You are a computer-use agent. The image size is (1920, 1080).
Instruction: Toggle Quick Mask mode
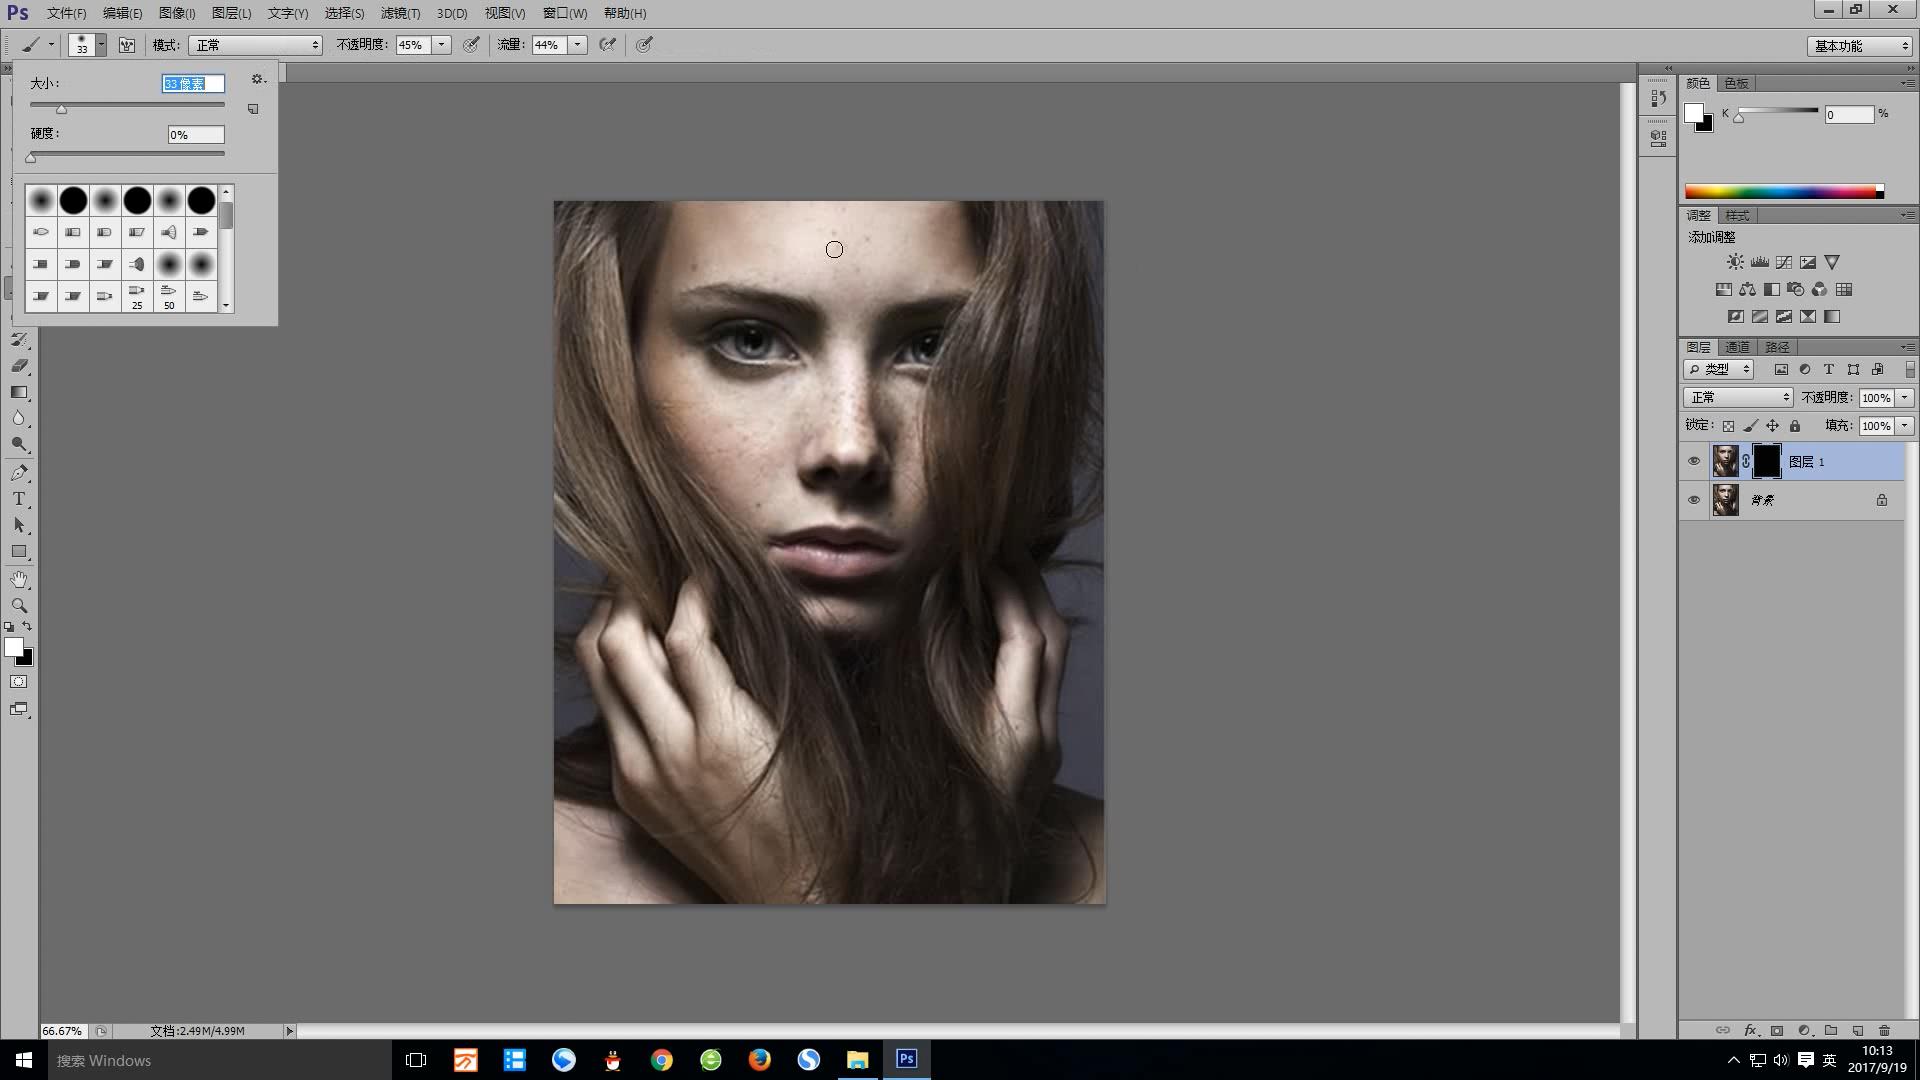tap(19, 682)
